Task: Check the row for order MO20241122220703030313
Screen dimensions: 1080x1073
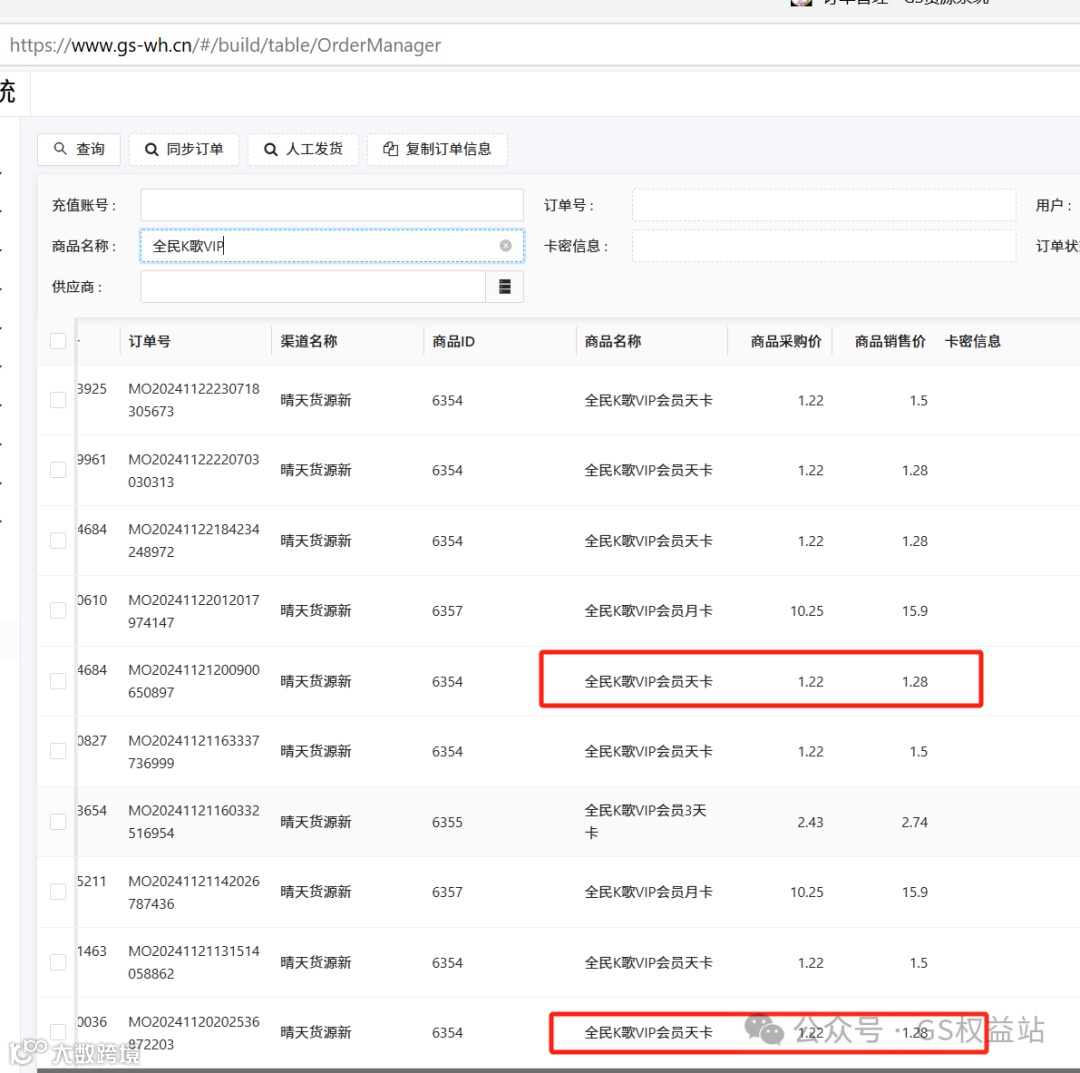Action: tap(58, 470)
